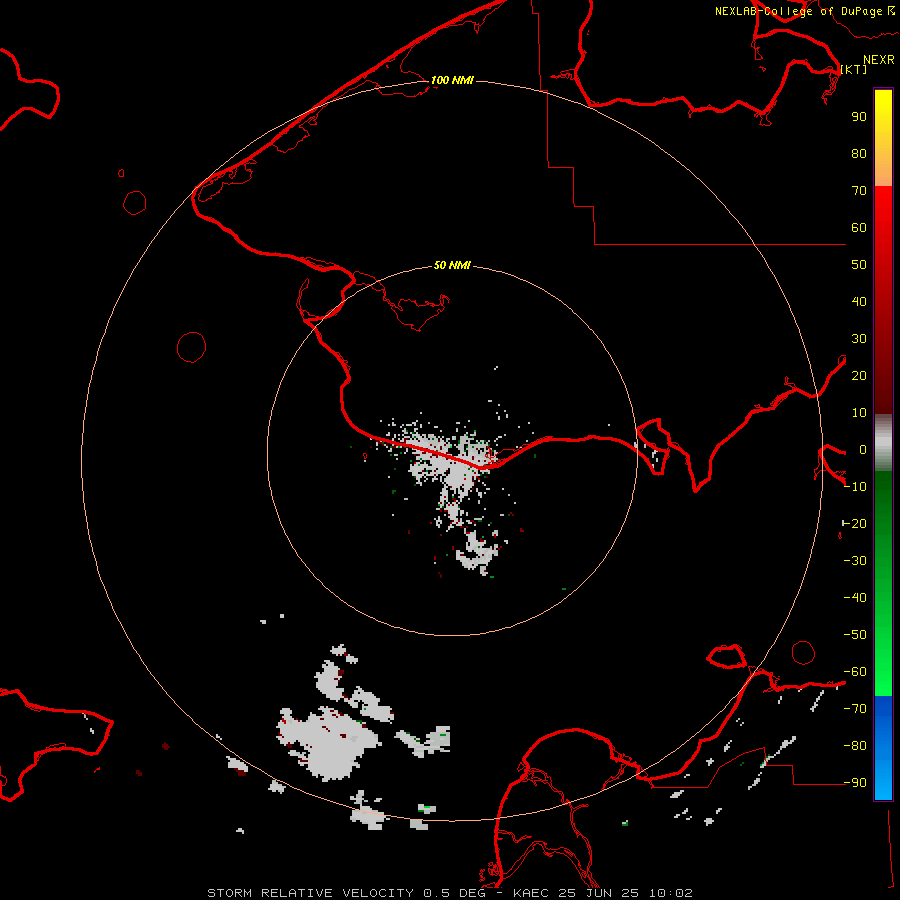Screen dimensions: 900x900
Task: Select the positive 10 scale value
Action: [859, 413]
